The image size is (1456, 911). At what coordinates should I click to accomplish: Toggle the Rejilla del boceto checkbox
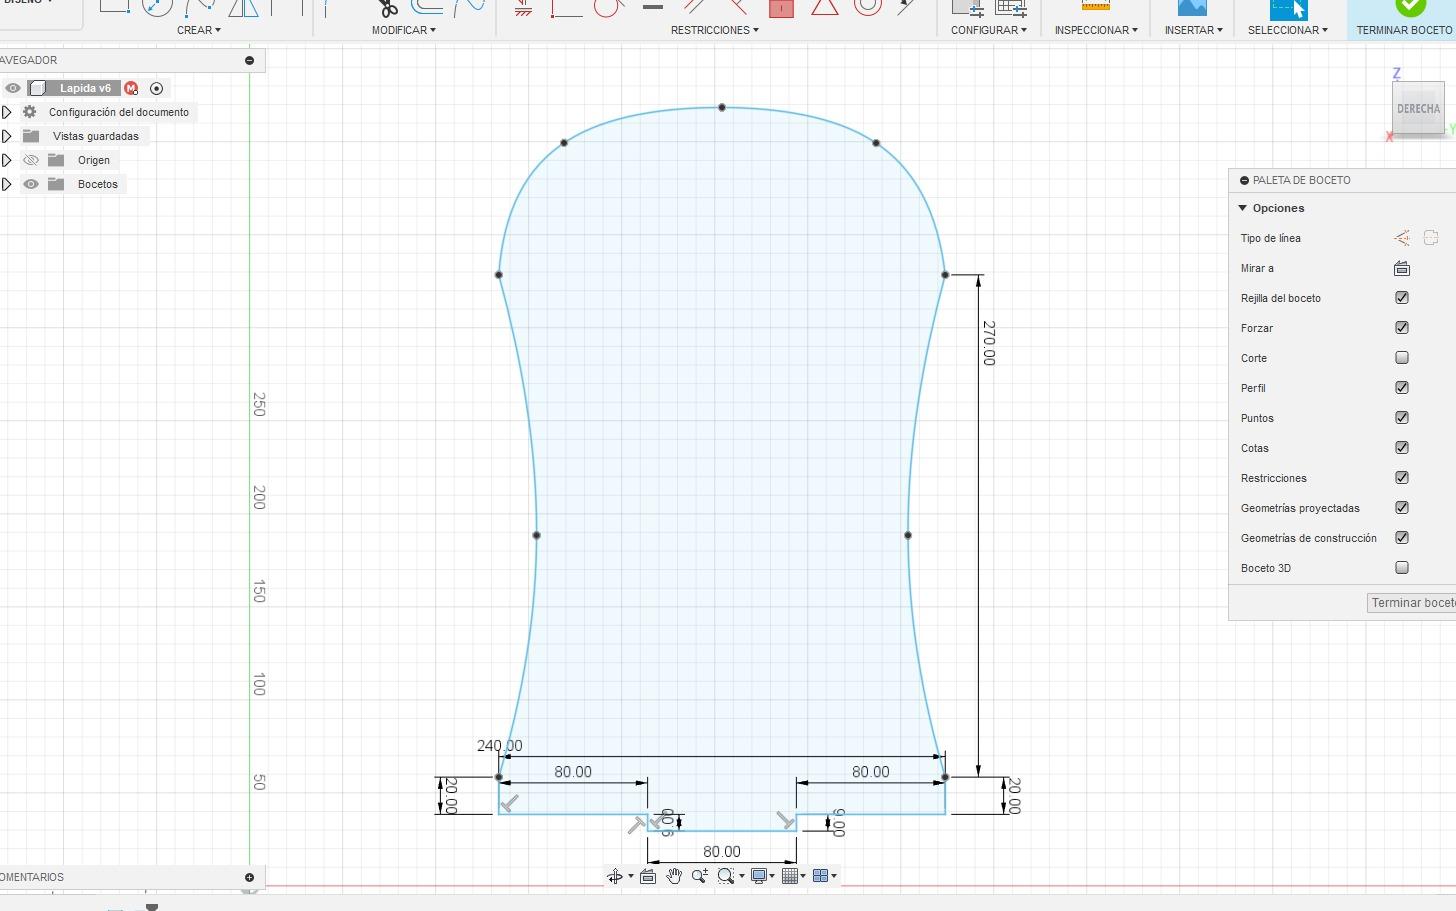1402,298
